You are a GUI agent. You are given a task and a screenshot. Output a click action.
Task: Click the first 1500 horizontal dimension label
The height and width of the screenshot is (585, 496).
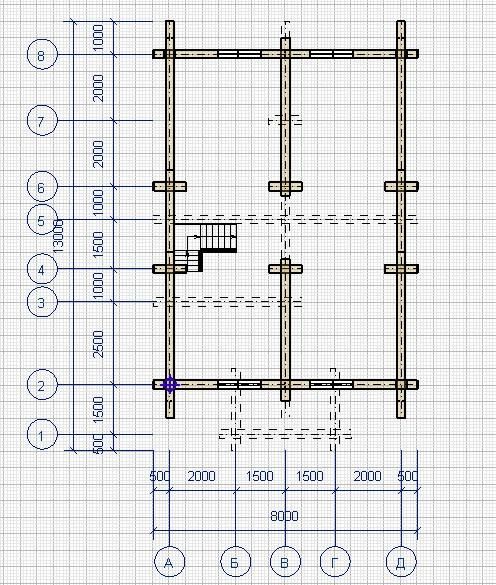pos(260,476)
